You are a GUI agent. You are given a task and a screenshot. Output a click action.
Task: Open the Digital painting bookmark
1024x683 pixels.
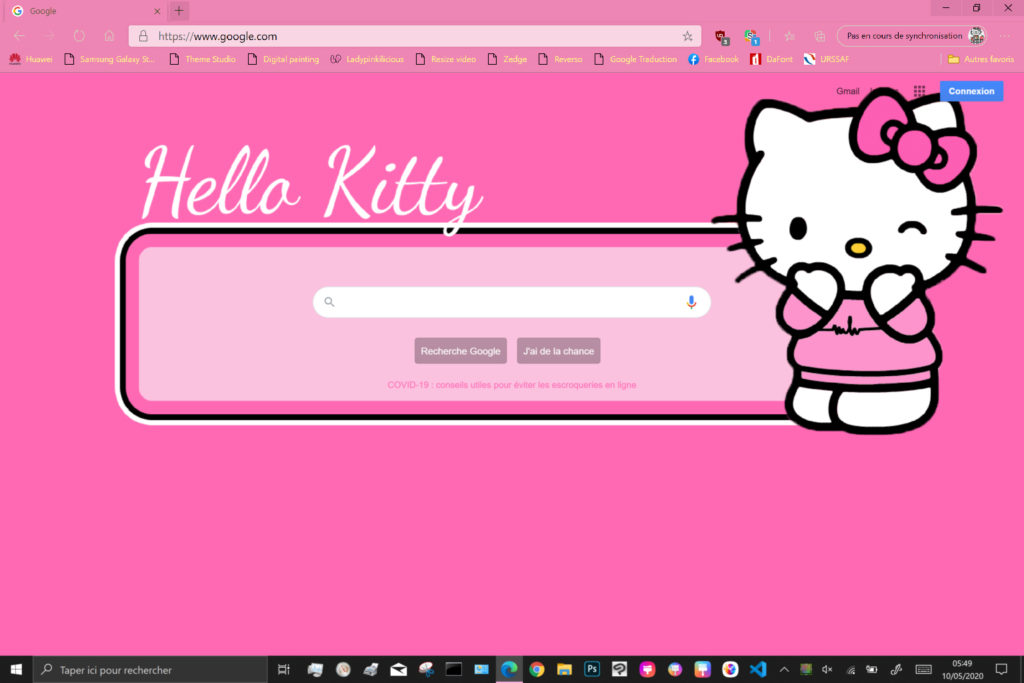tap(283, 59)
